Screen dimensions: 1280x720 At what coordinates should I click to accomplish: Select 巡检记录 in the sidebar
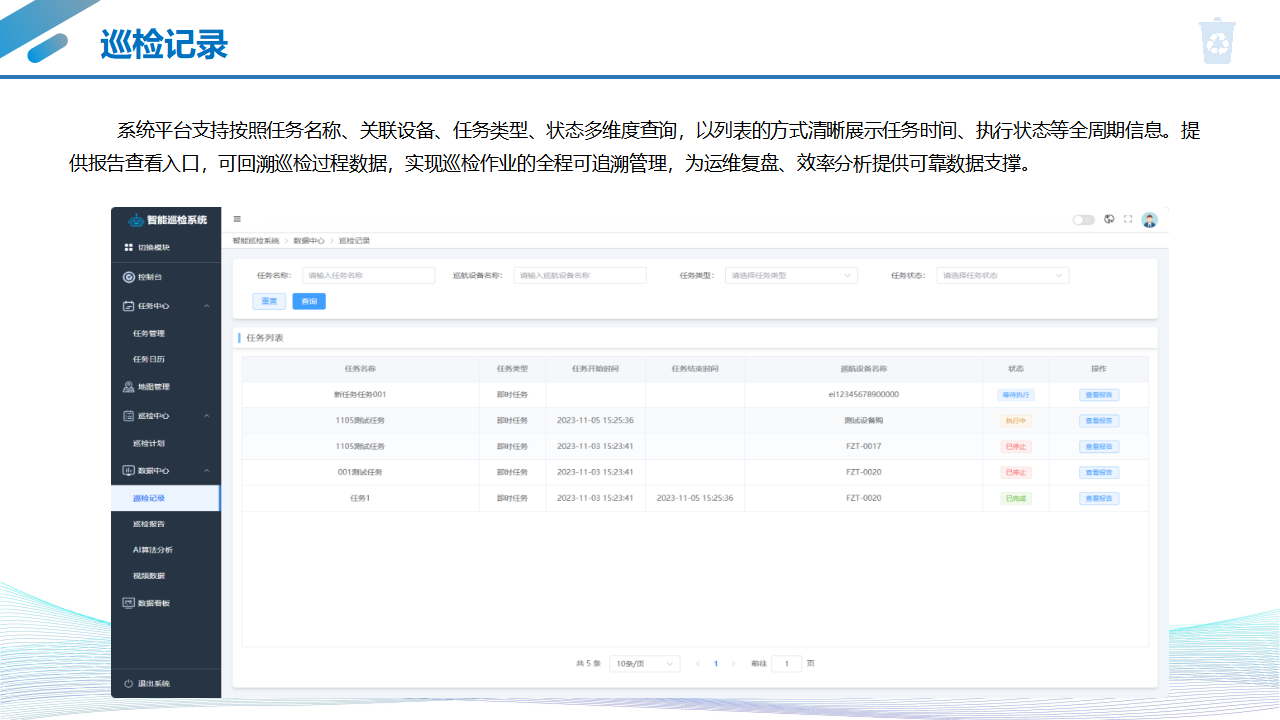pos(165,498)
